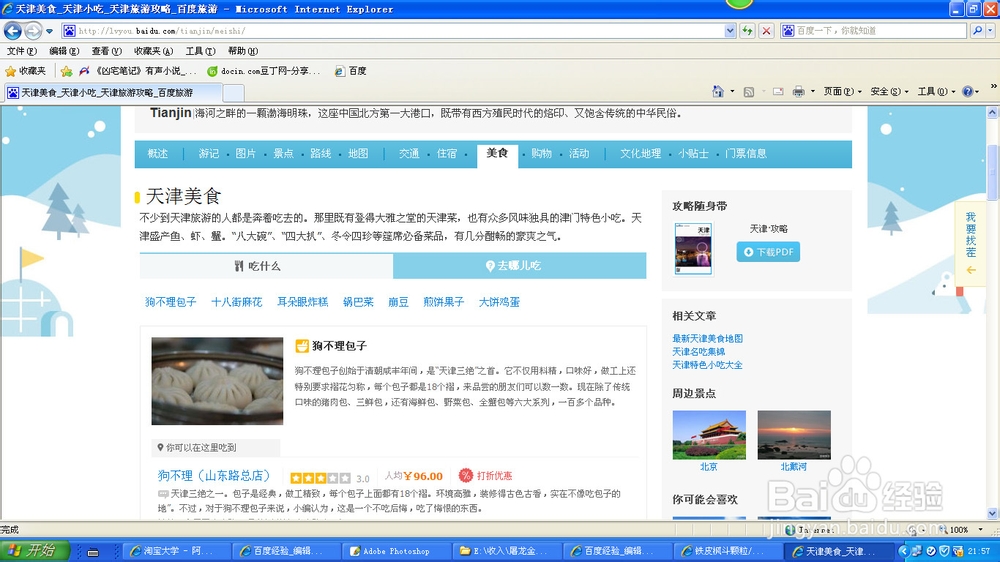
Task: Open the 收藏夹 menu in menu bar
Action: point(153,51)
